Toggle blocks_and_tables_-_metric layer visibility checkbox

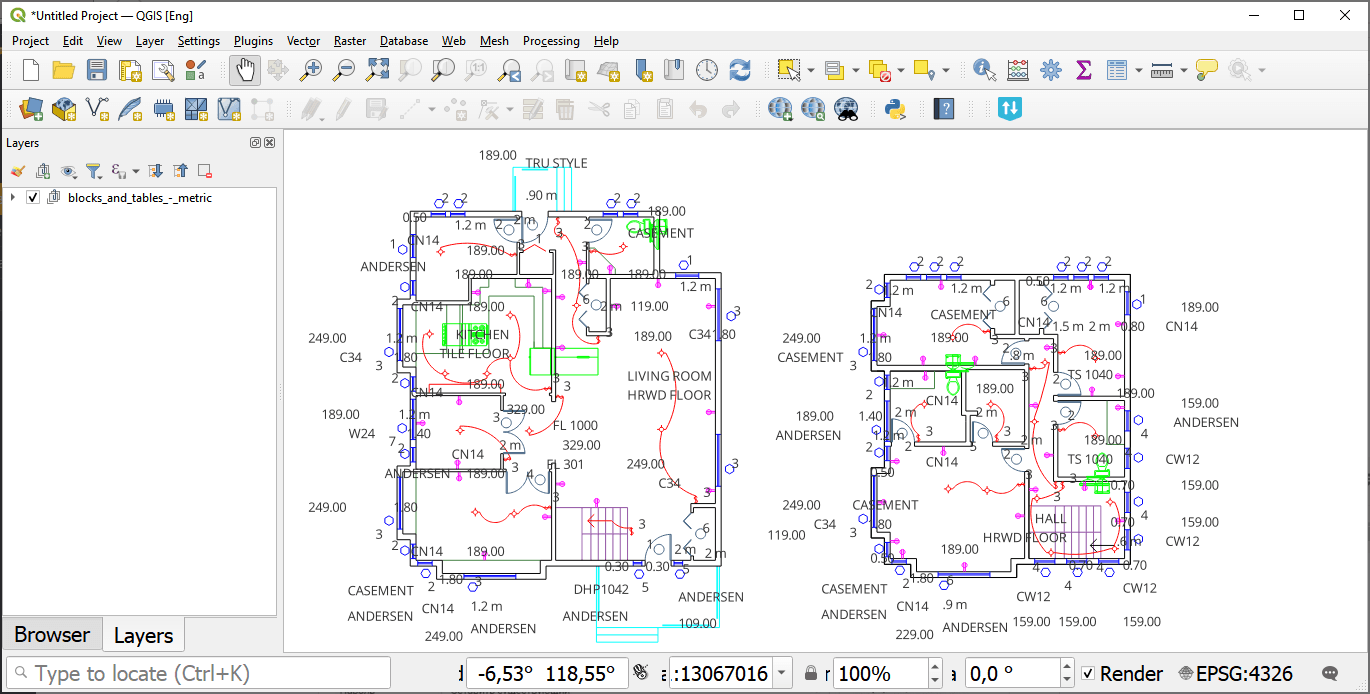33,198
